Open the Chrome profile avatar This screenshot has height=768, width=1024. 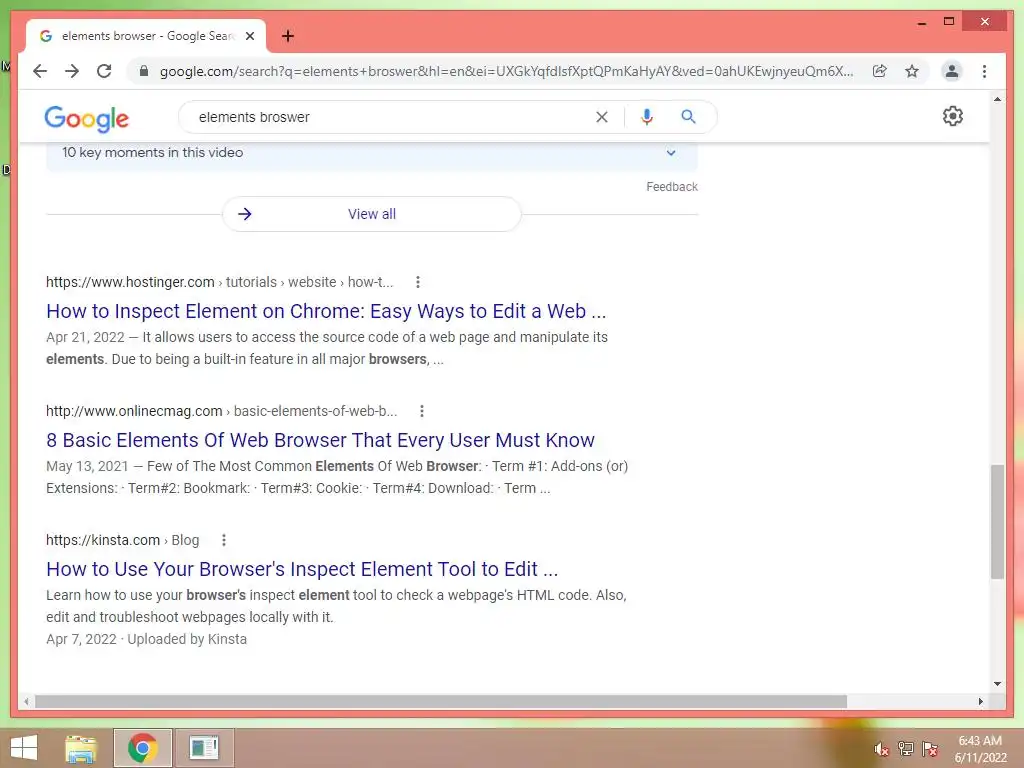tap(952, 71)
